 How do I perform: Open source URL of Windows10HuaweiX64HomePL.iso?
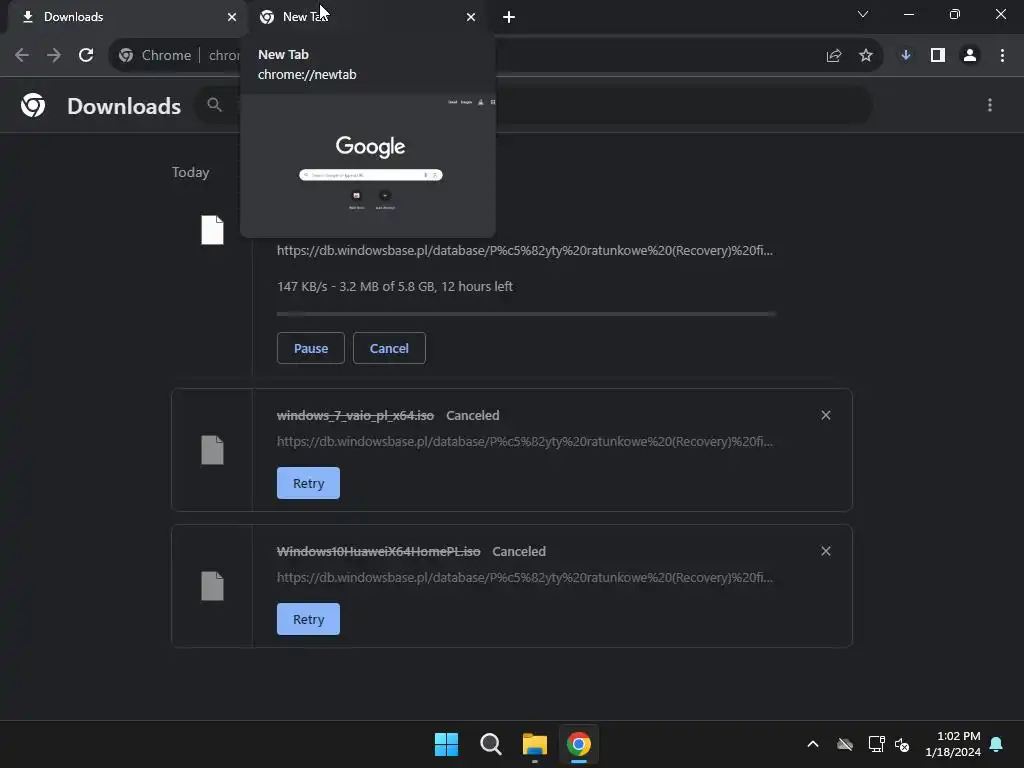(525, 577)
